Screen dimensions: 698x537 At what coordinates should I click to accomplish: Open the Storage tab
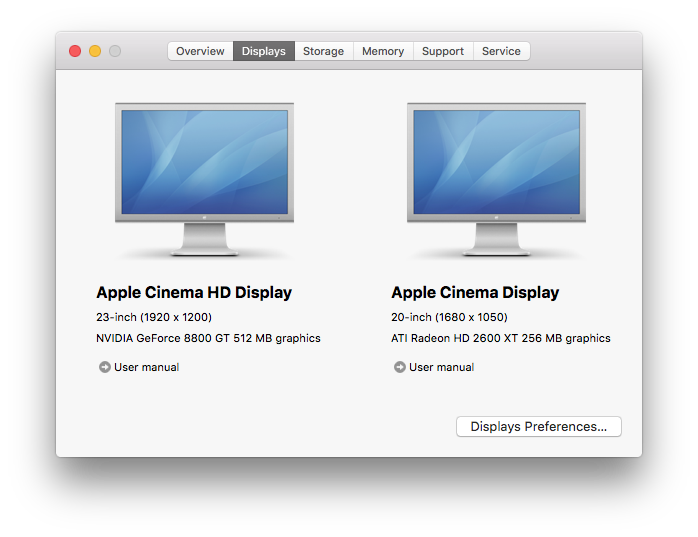[324, 51]
